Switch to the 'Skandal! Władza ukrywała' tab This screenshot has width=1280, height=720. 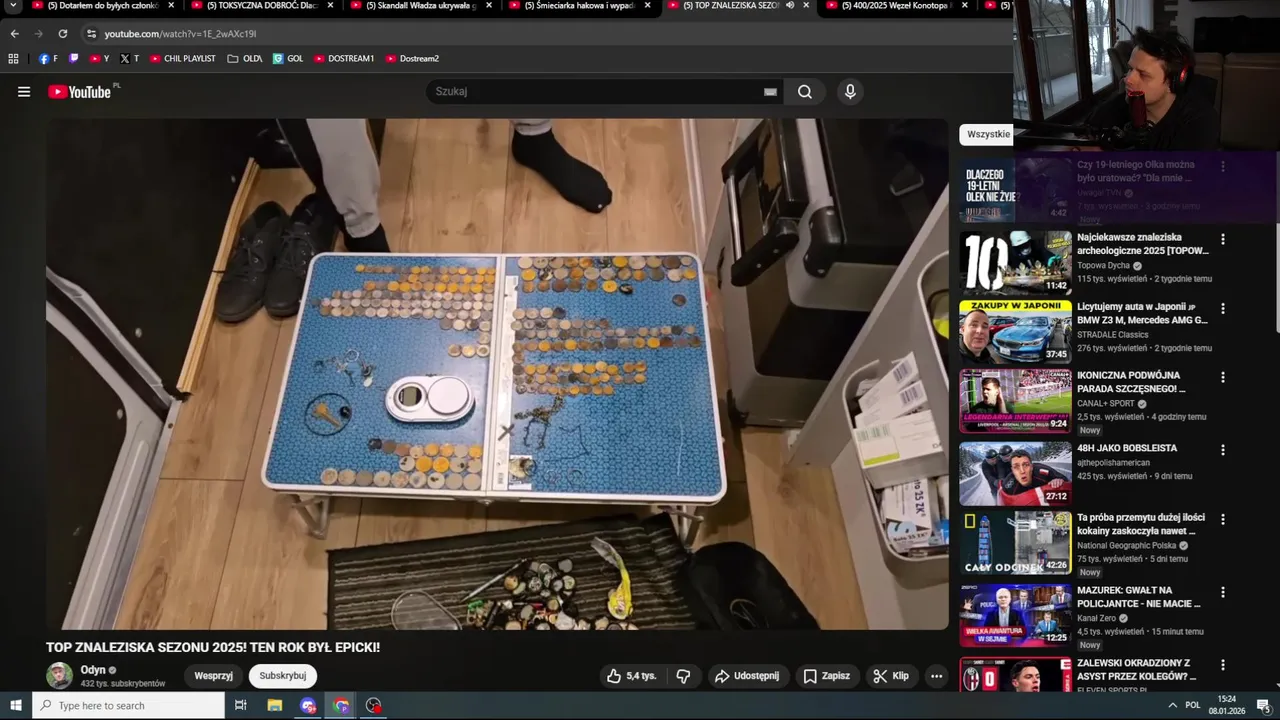pos(418,6)
